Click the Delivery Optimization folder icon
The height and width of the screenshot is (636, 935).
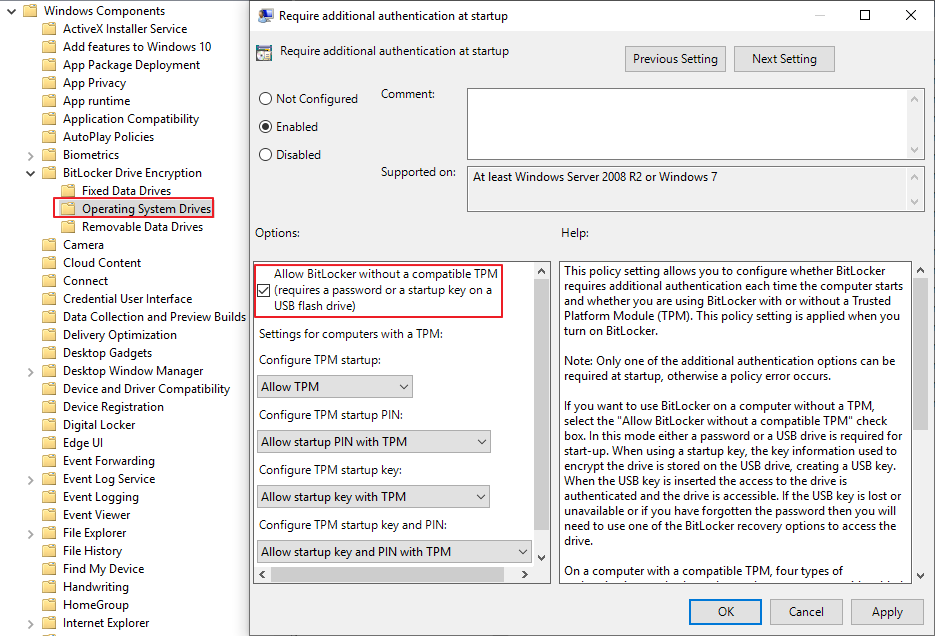(x=49, y=335)
